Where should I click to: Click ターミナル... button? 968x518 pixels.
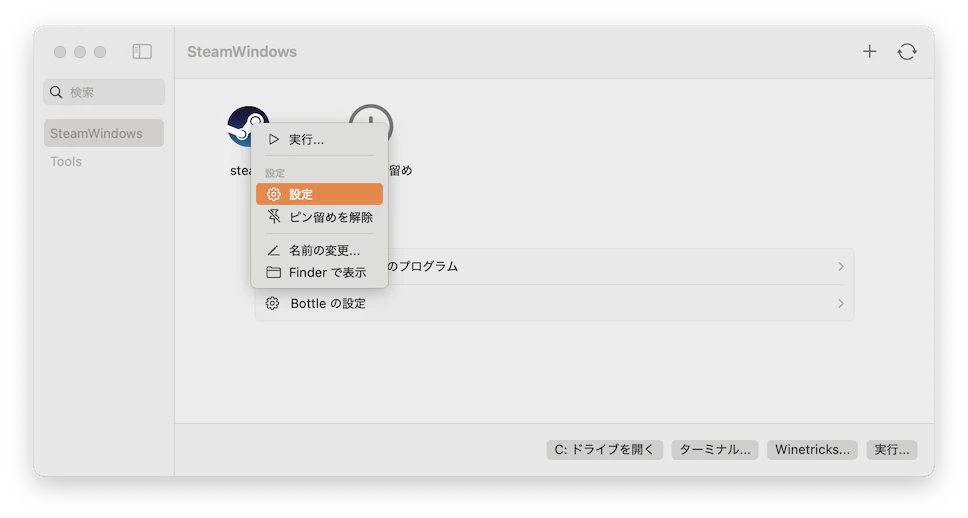(x=715, y=449)
